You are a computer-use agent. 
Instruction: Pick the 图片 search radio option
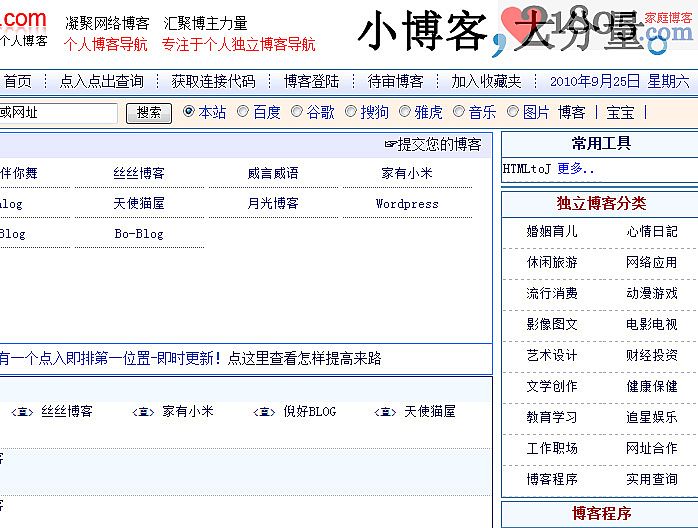pyautogui.click(x=513, y=112)
